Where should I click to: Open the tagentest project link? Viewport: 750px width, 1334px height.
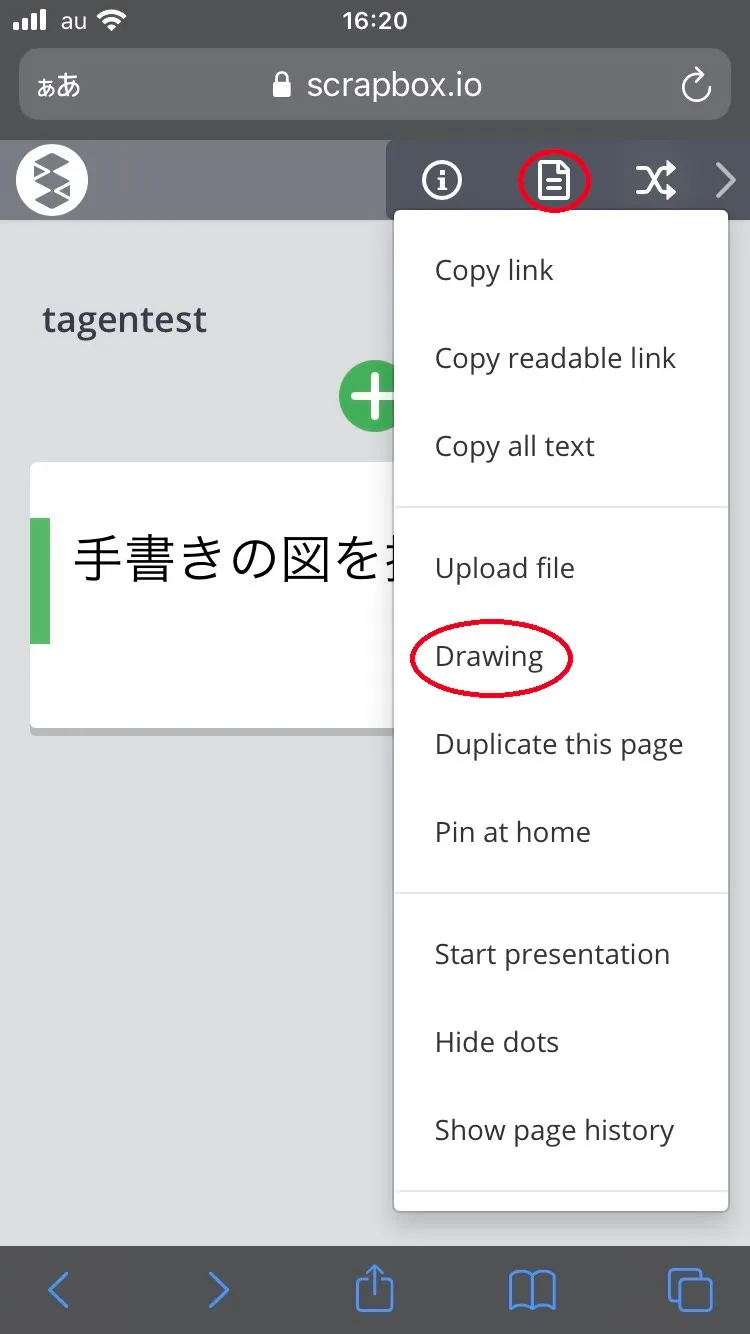tap(125, 321)
